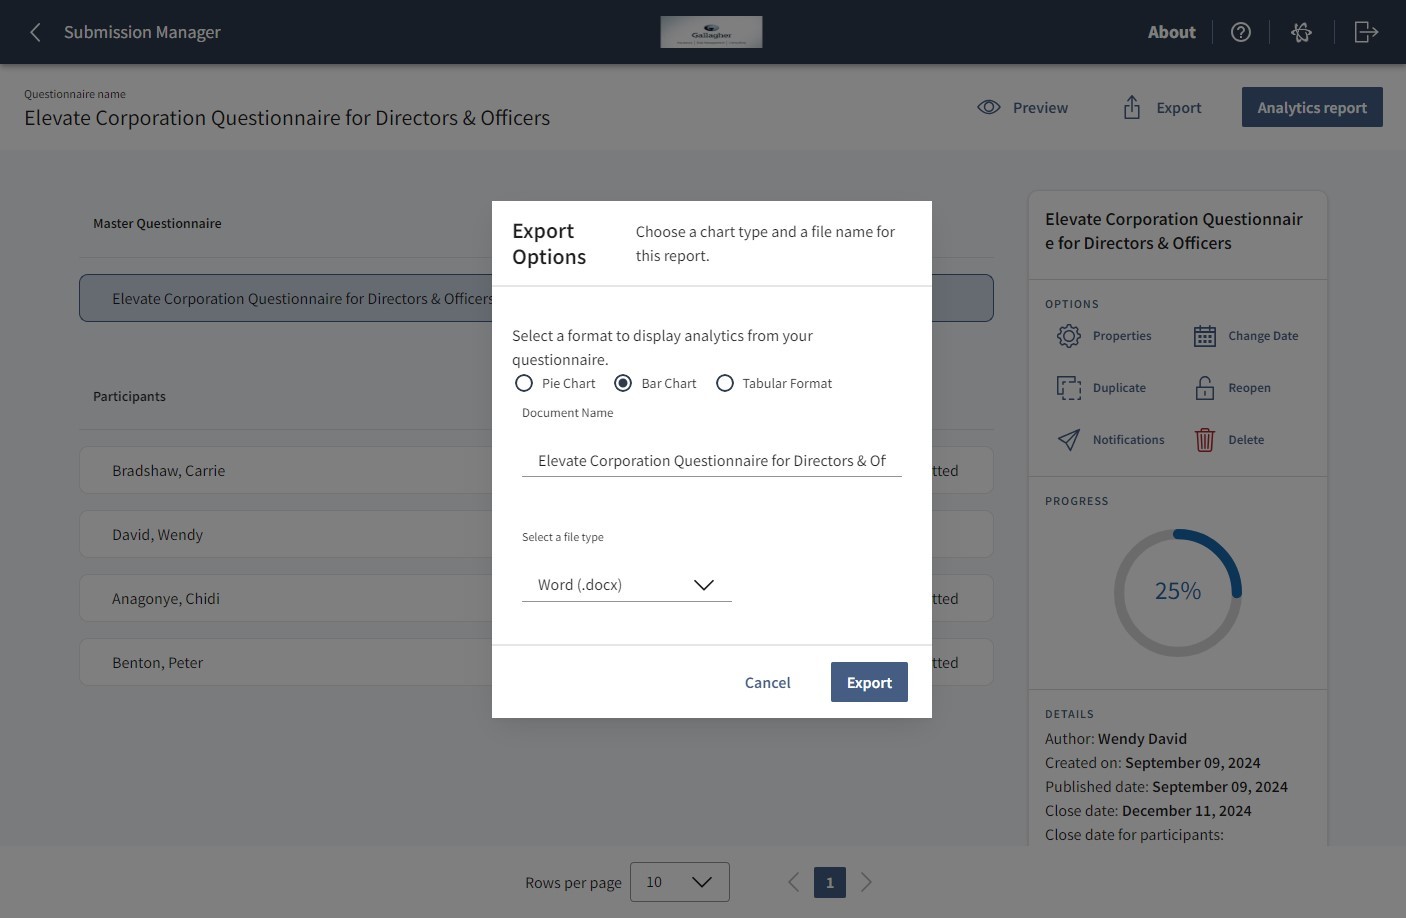Click the back arrow beside Submission Manager

[x=35, y=31]
